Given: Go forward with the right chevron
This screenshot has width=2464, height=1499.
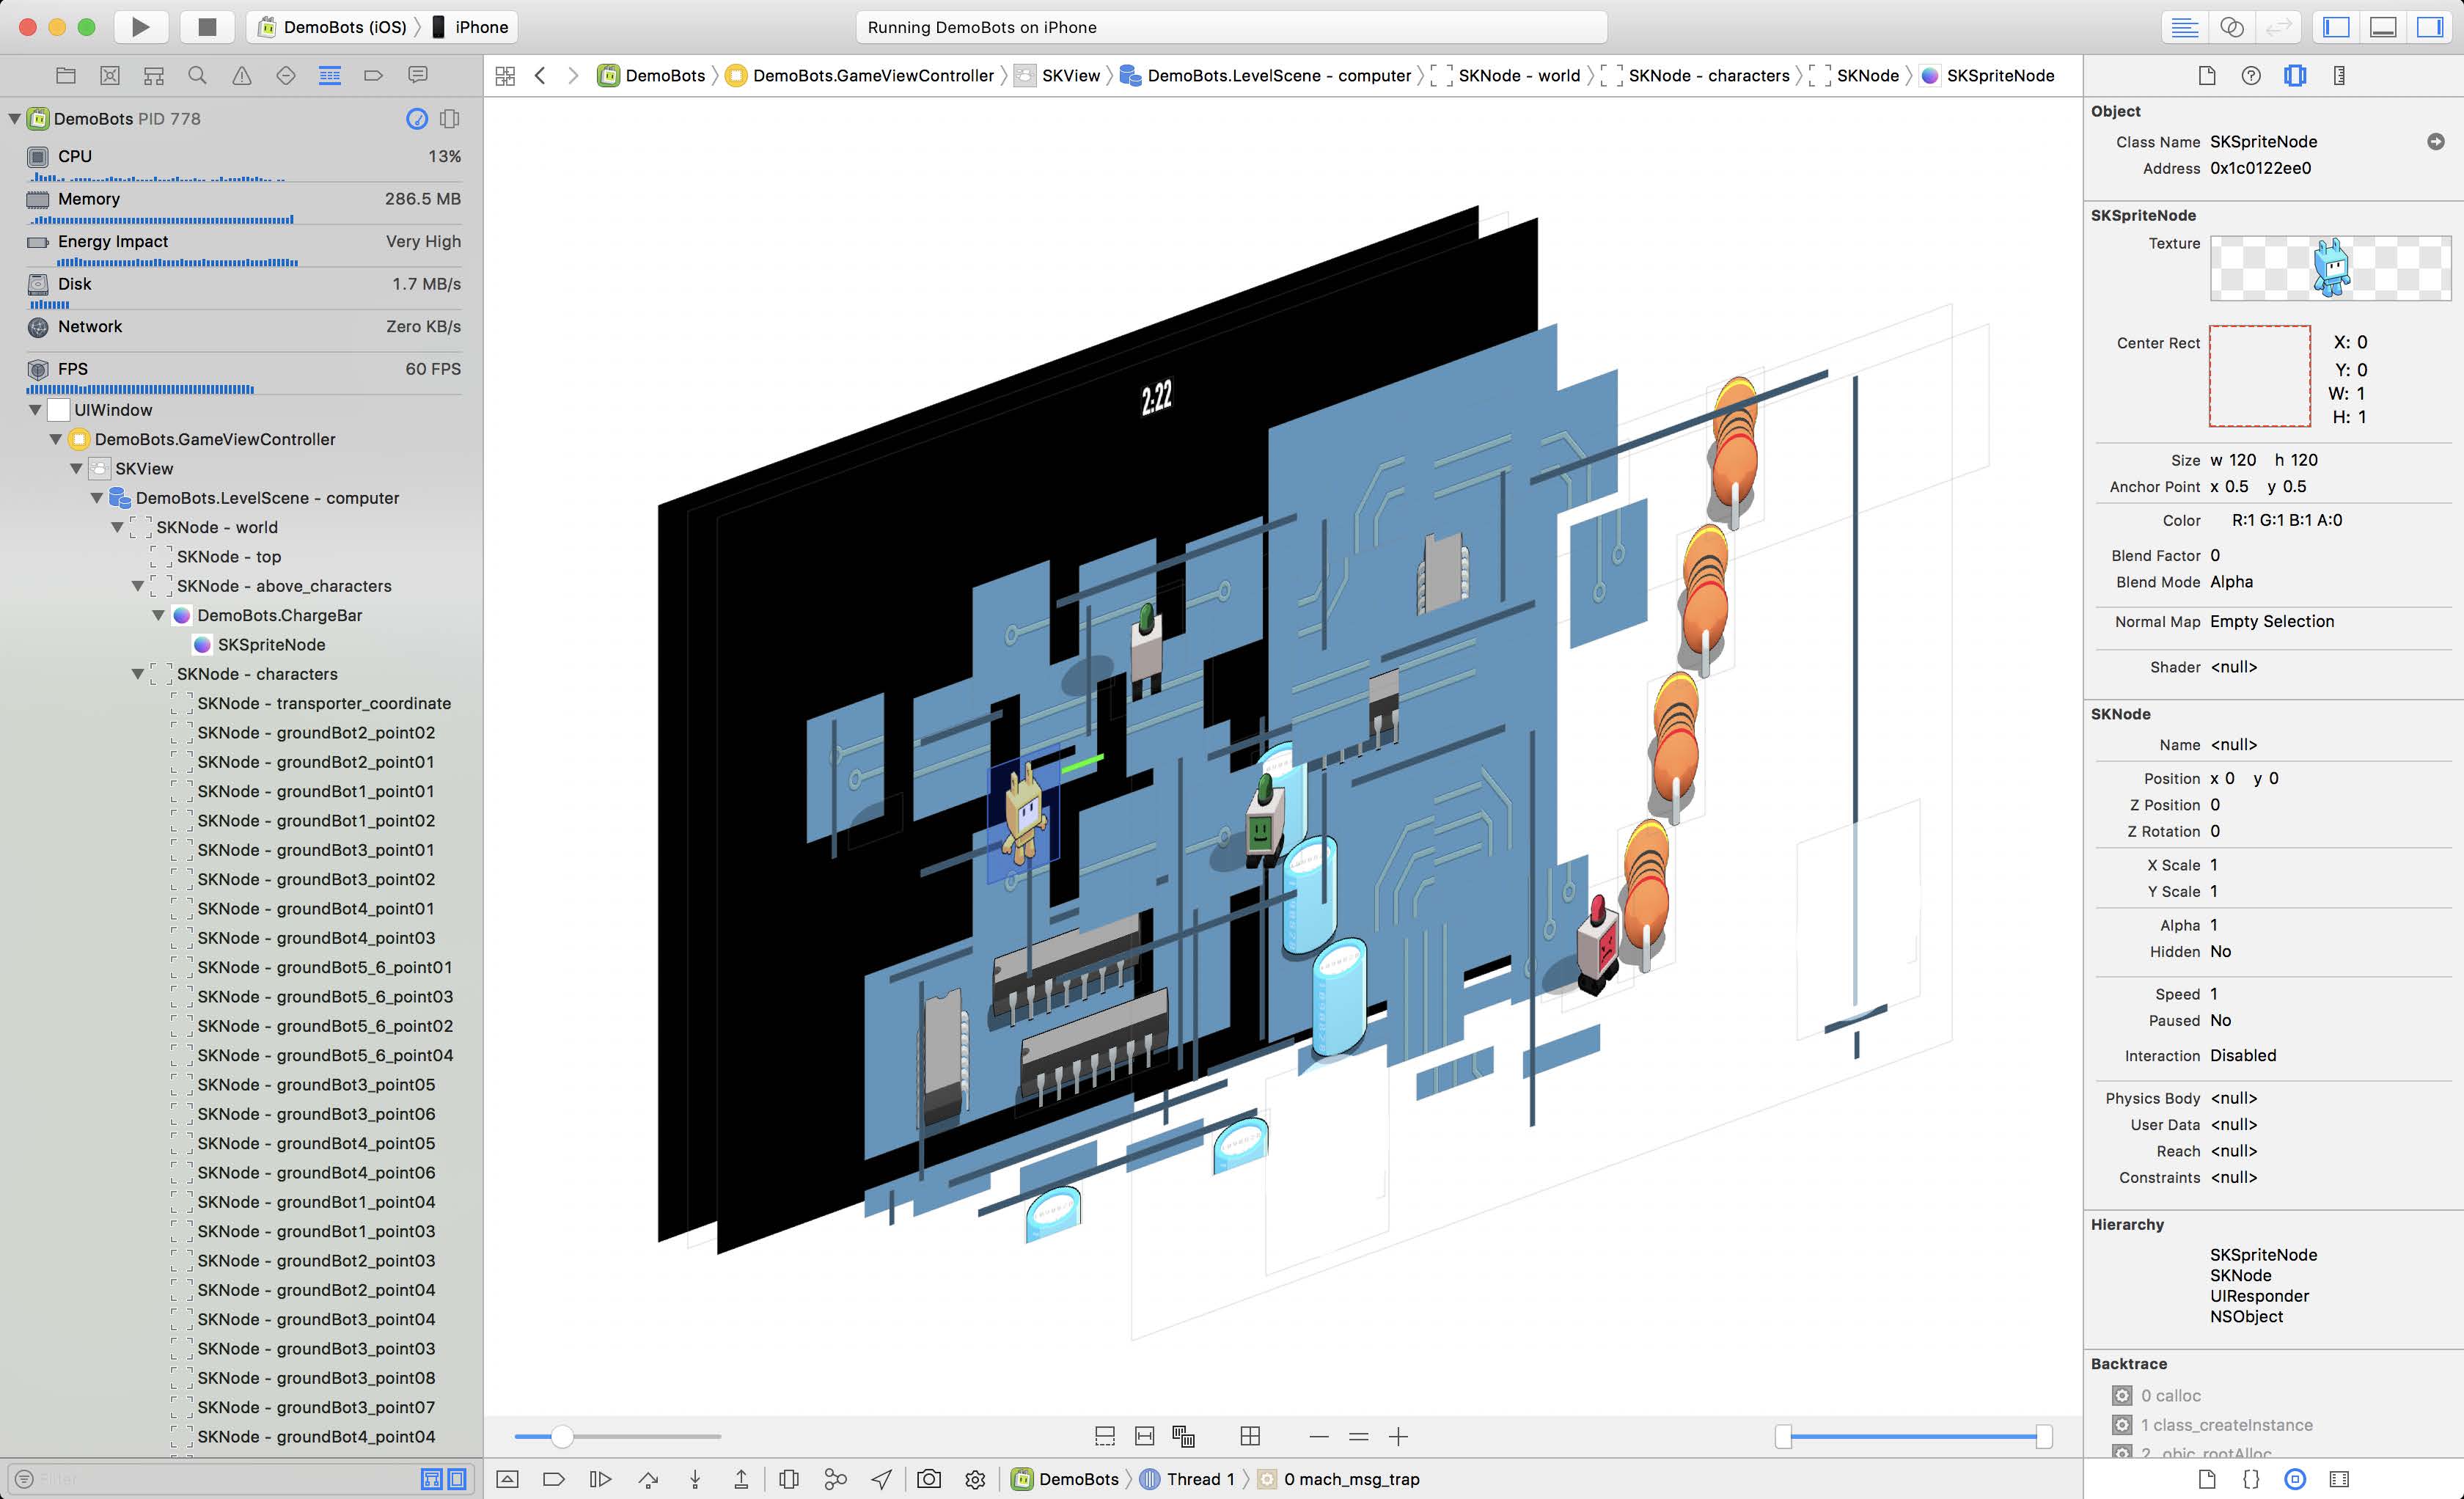Looking at the screenshot, I should click(x=573, y=76).
